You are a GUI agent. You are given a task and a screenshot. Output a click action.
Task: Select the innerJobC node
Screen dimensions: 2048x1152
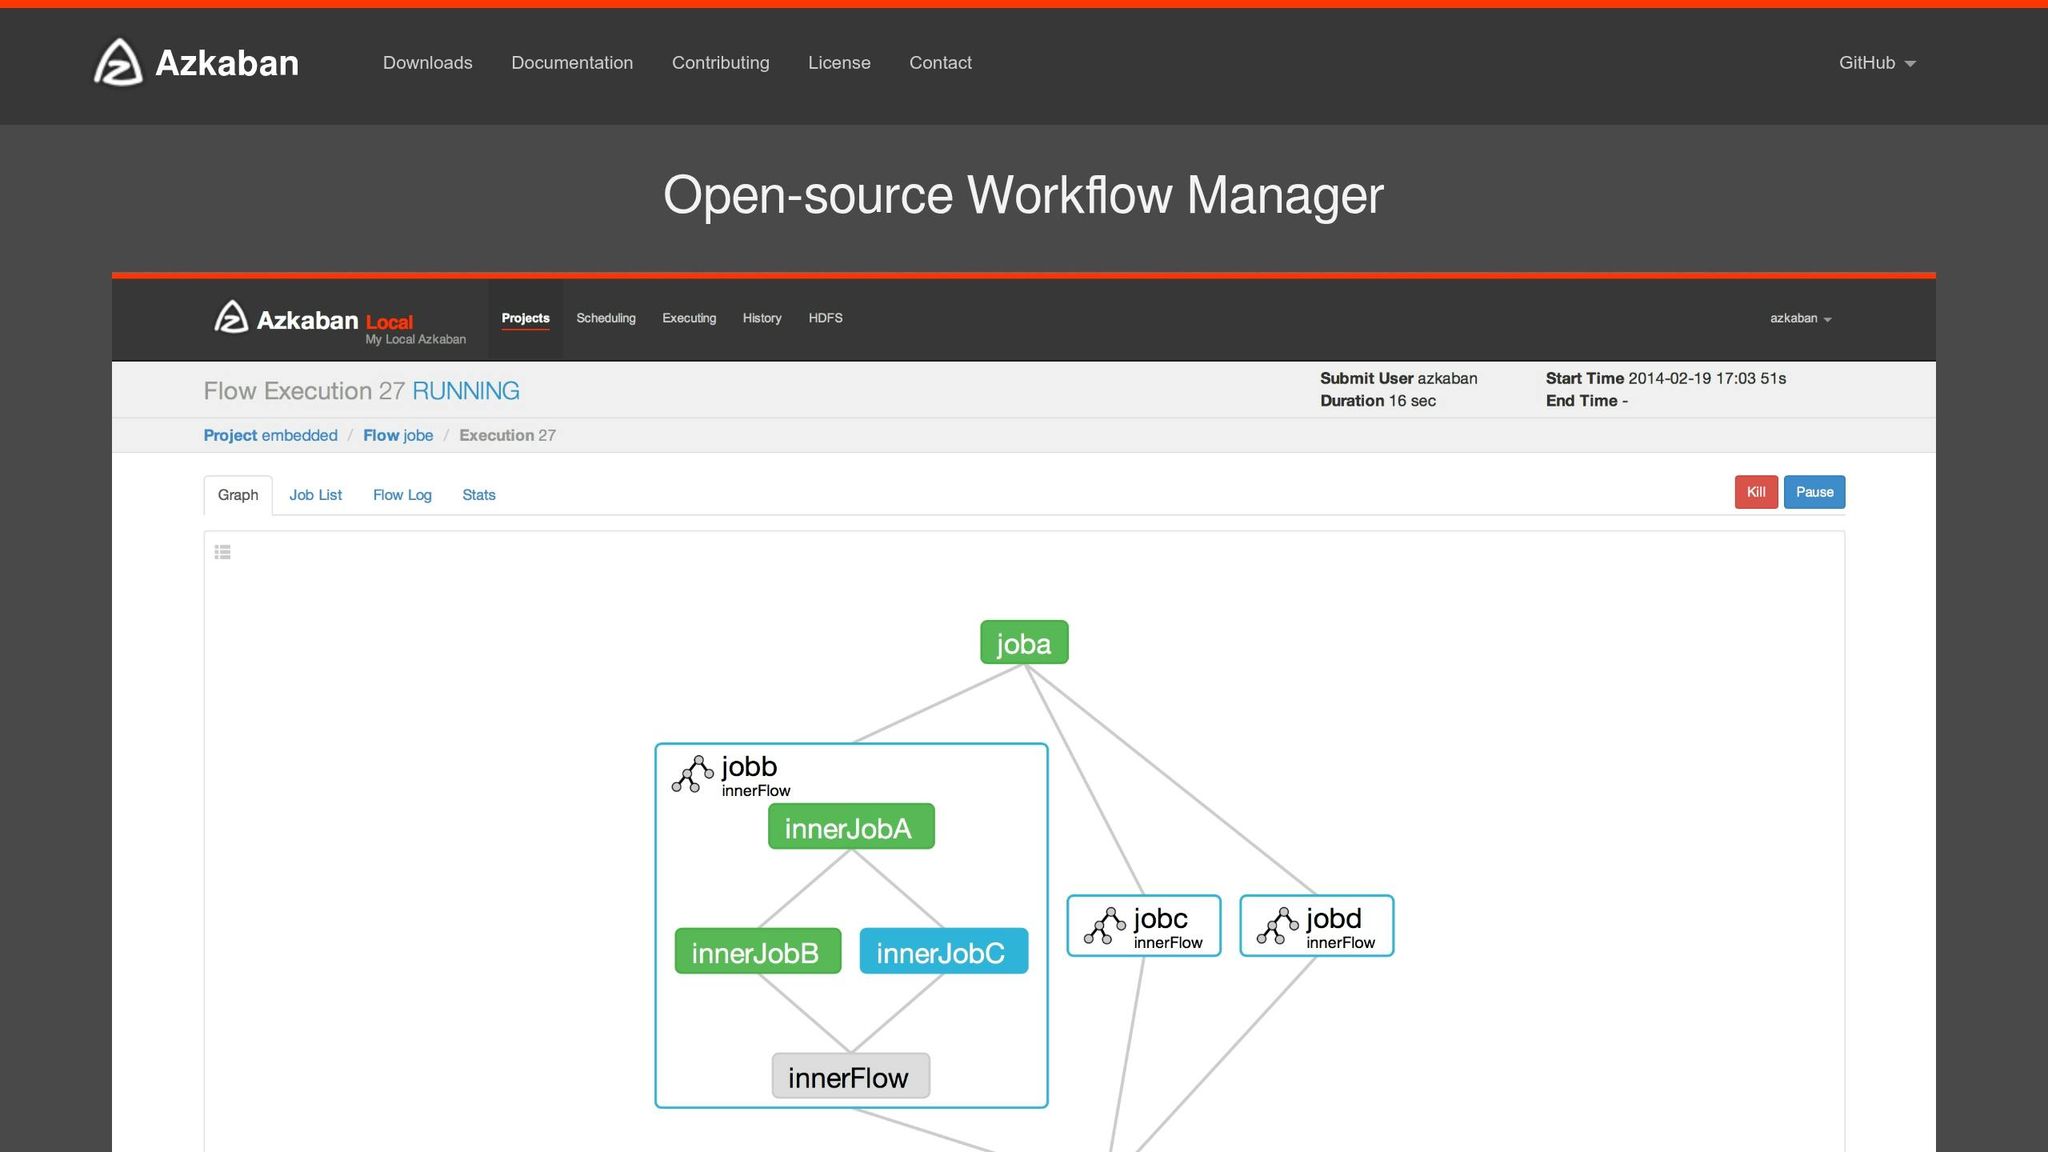click(x=944, y=951)
